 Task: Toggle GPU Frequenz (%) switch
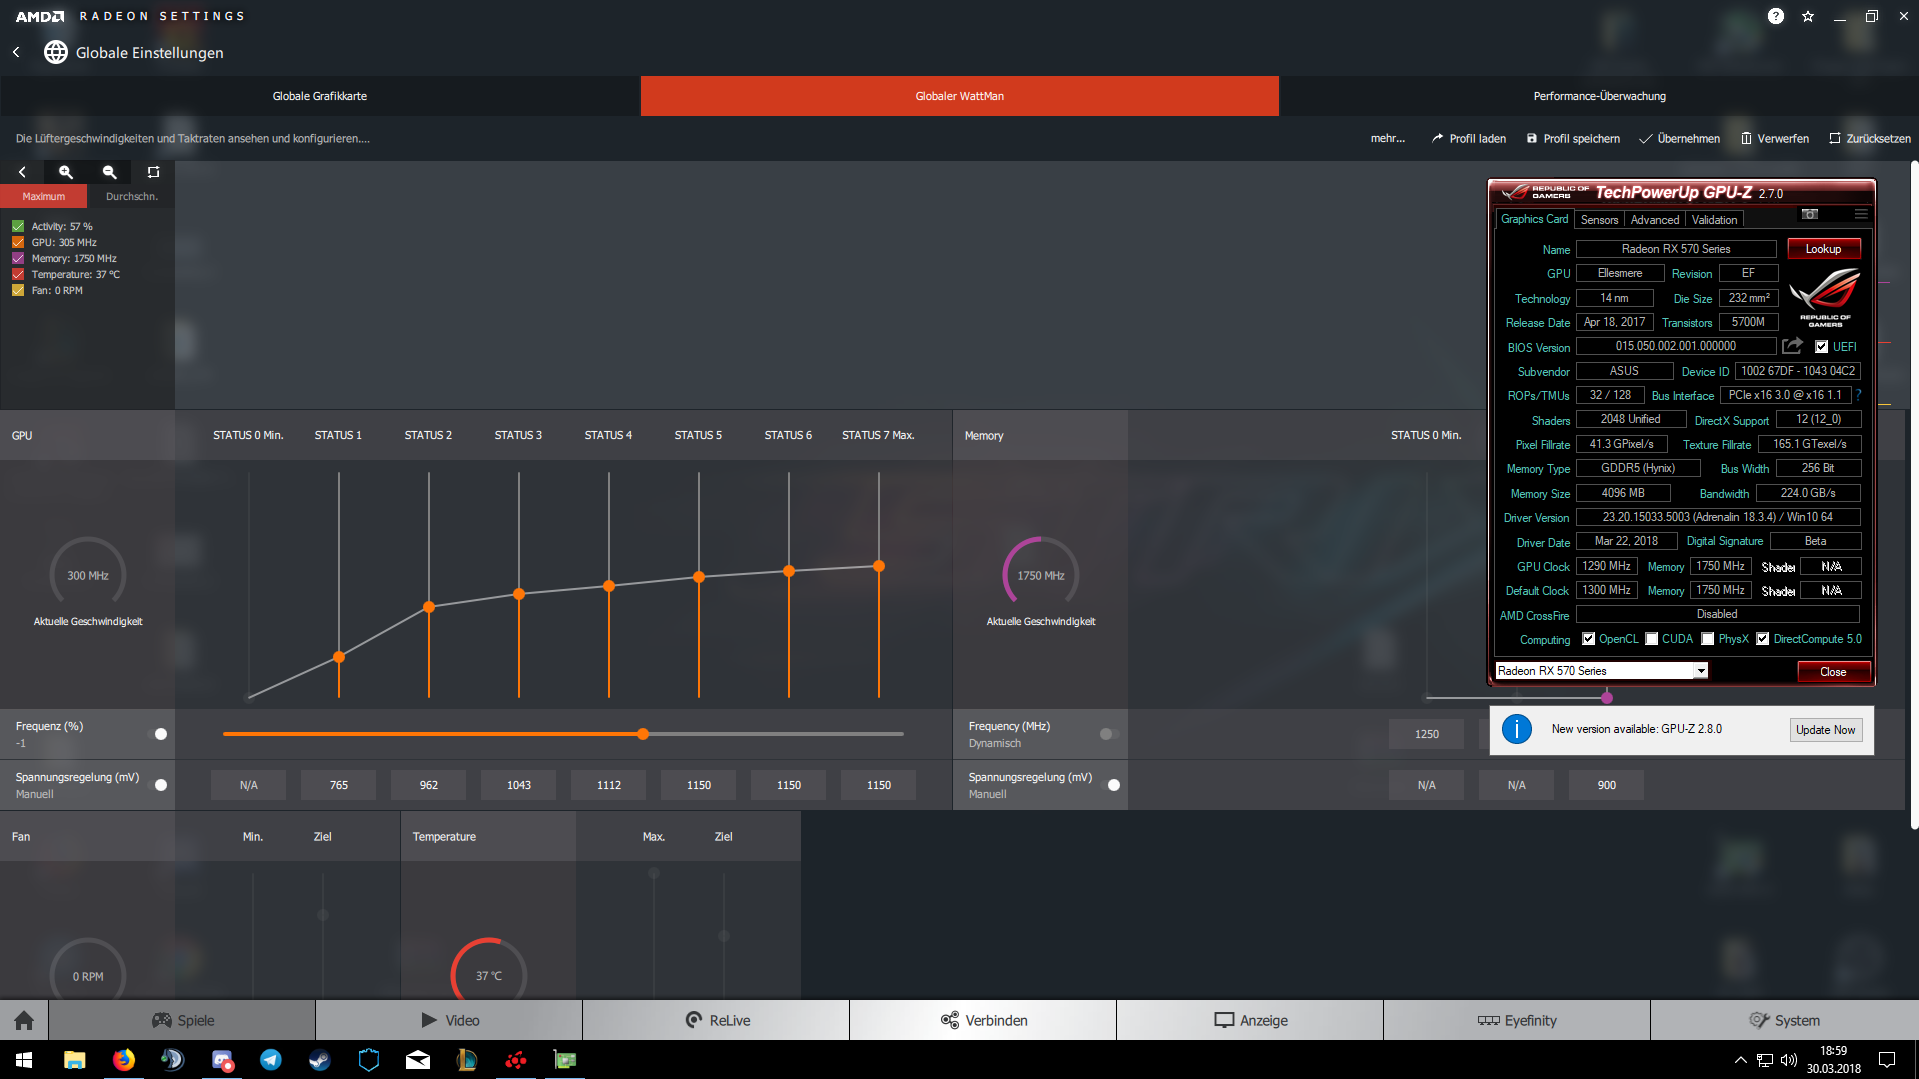click(x=158, y=734)
